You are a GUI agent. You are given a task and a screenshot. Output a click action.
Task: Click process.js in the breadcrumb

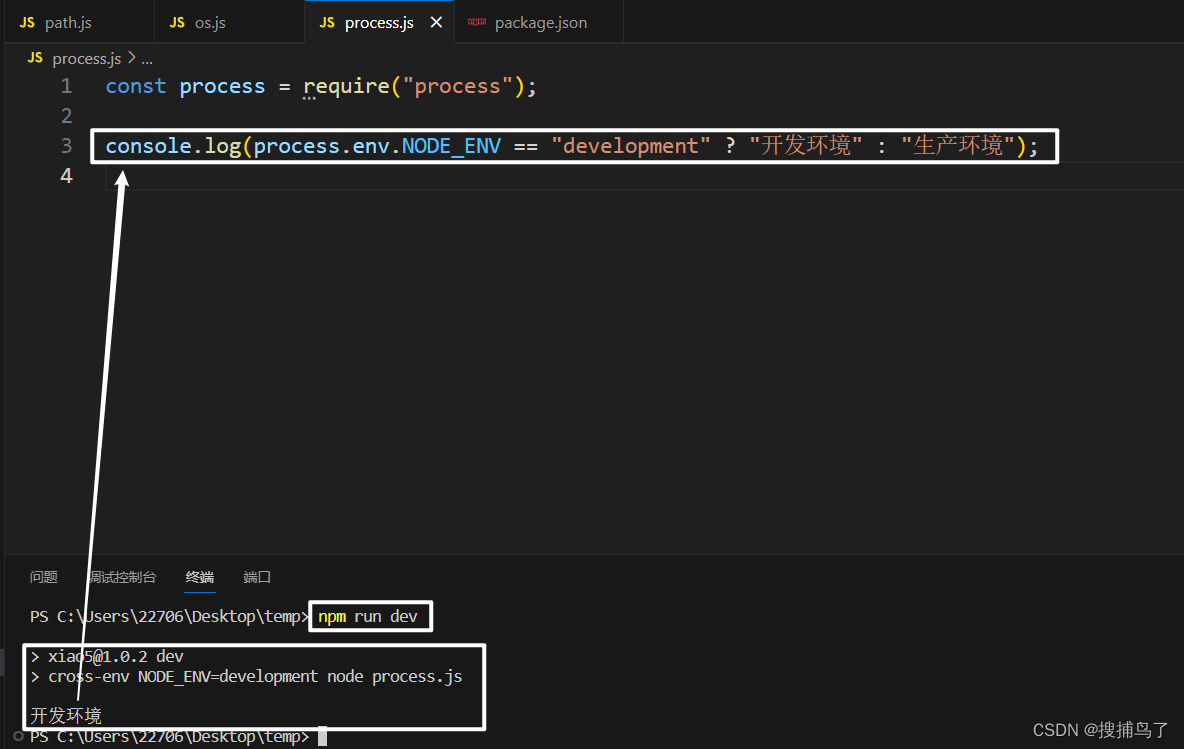tap(86, 58)
